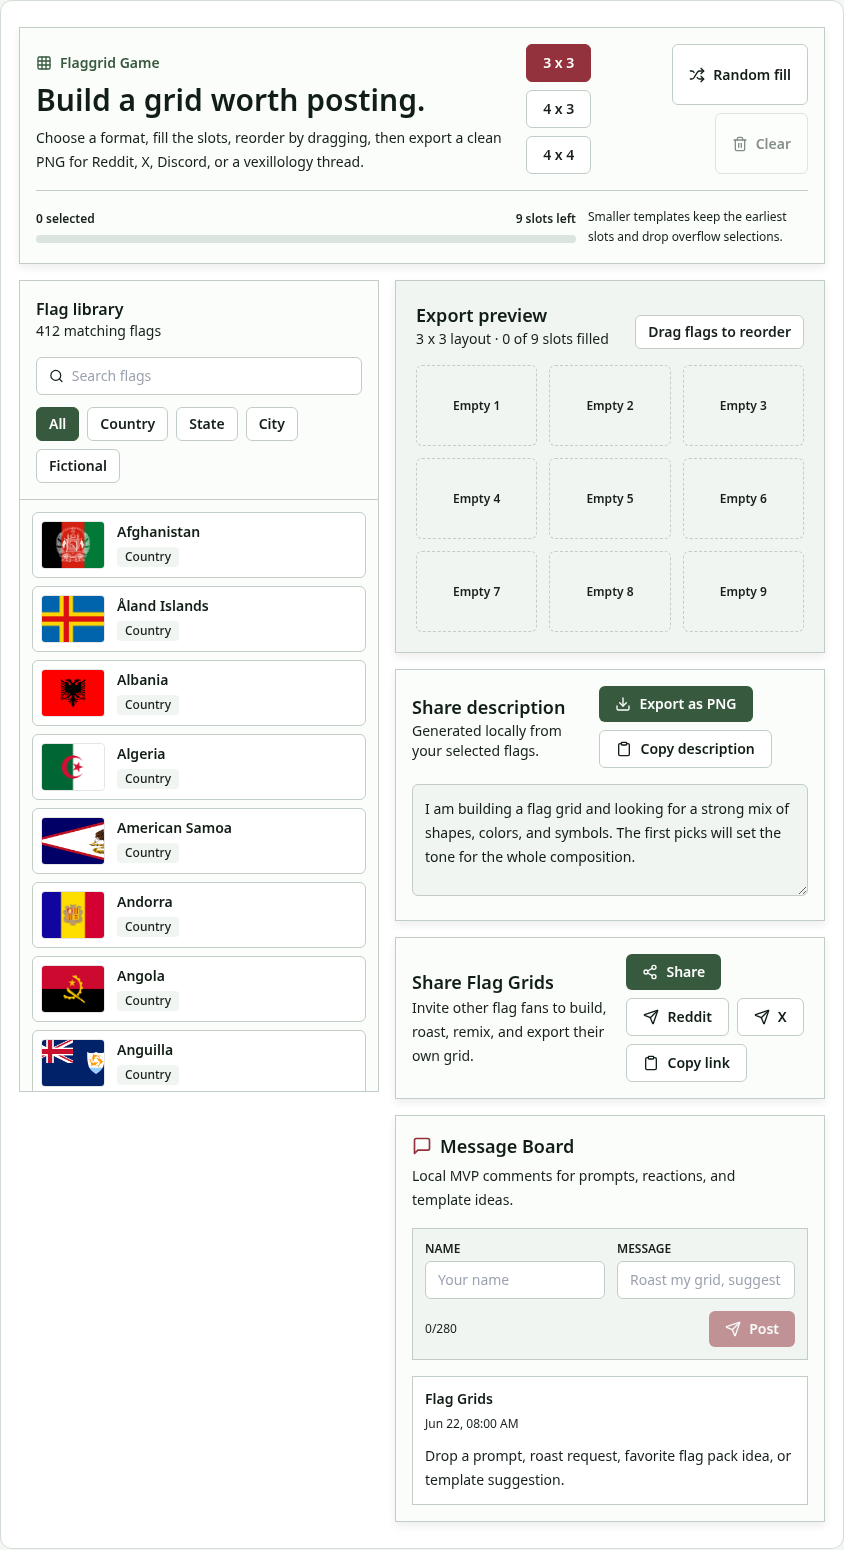Click the Afghanistan flag thumbnail

(x=73, y=545)
